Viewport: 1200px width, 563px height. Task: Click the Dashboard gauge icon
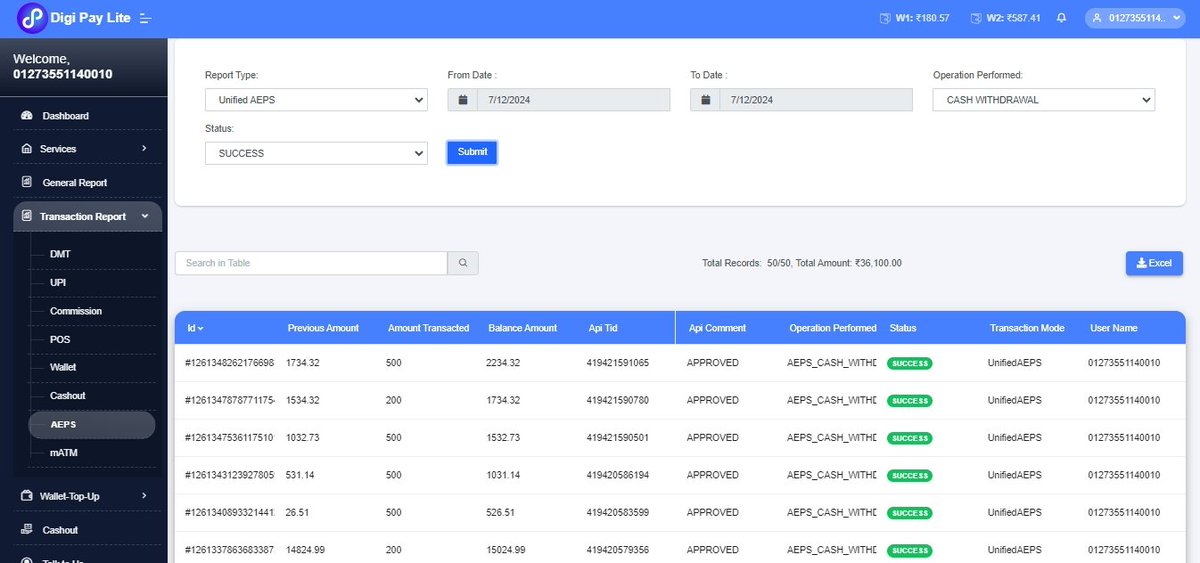point(27,116)
